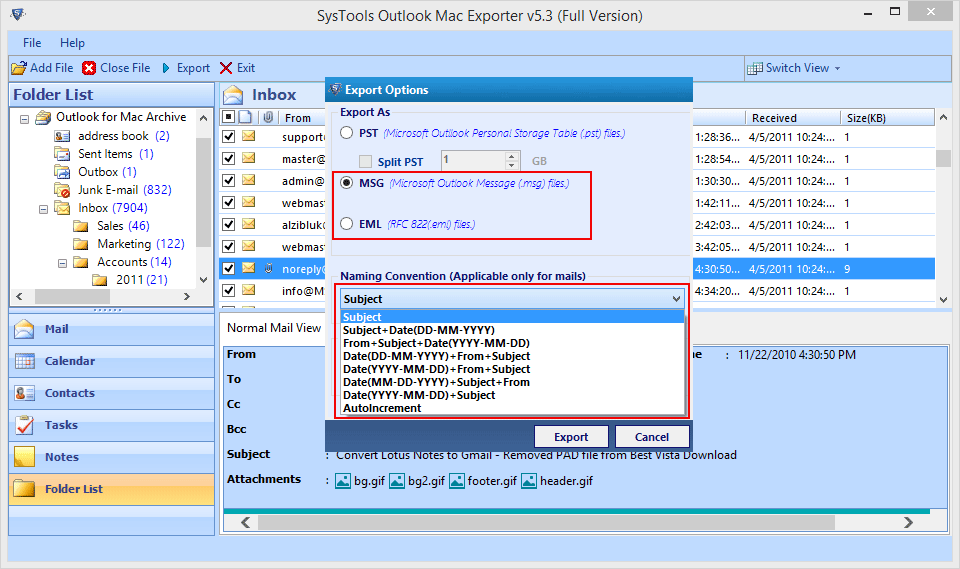This screenshot has width=960, height=569.
Task: Uncheck the noreply email row checkbox
Action: [x=228, y=268]
